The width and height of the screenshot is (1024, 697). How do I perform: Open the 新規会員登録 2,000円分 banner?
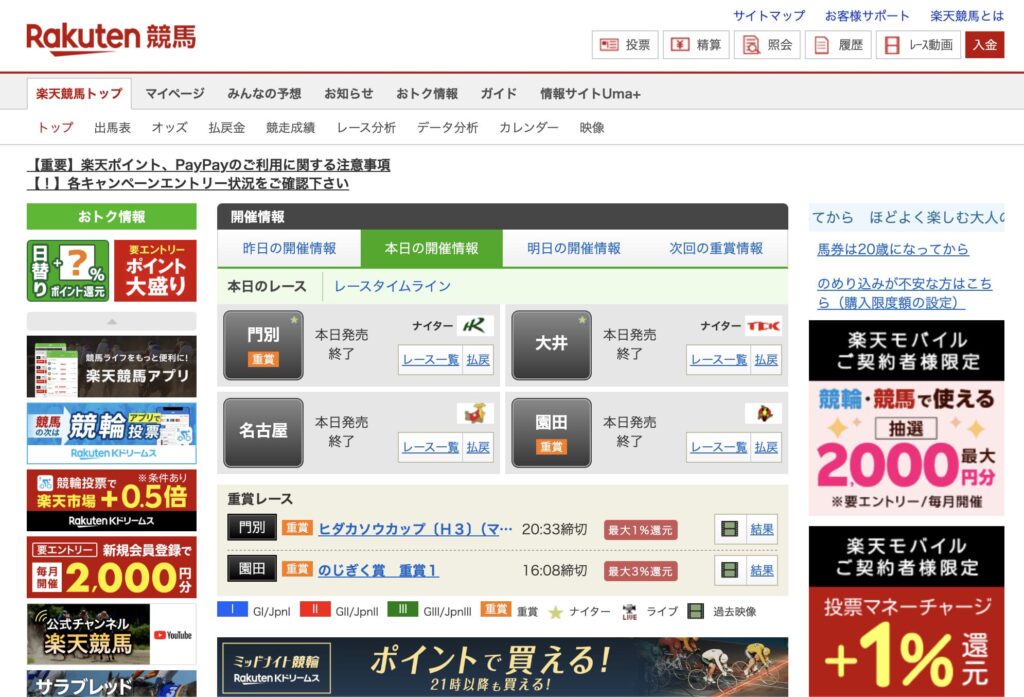coord(112,567)
